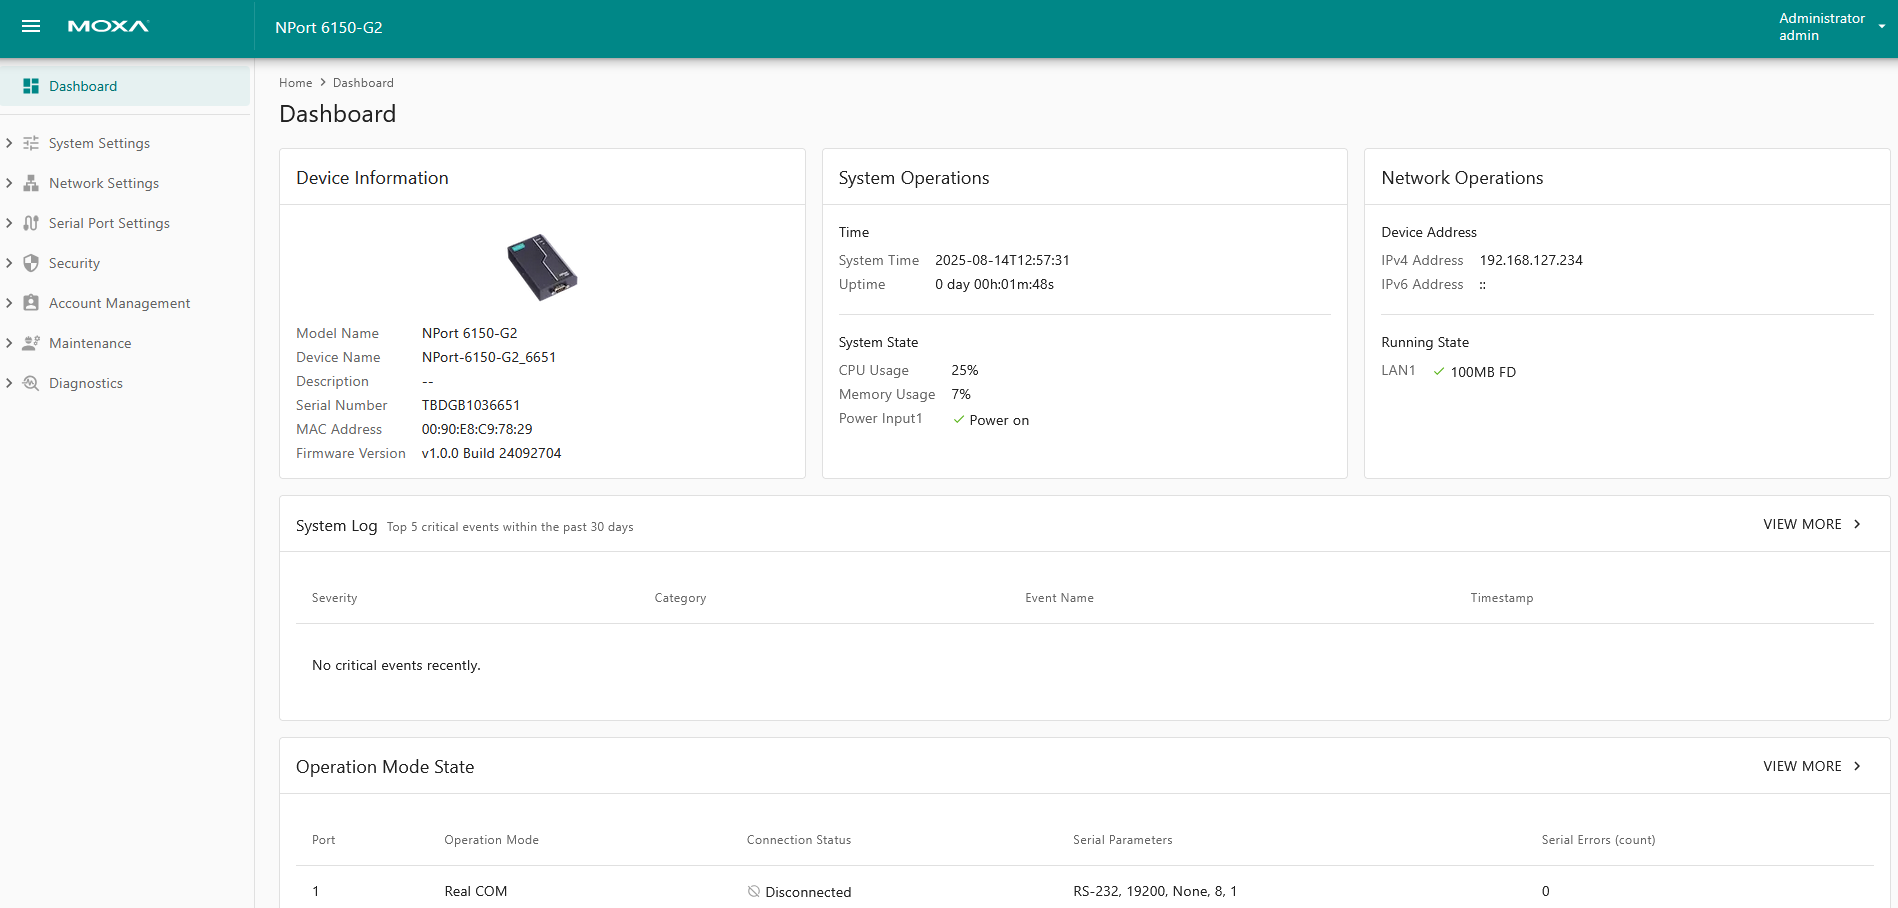Click the Maintenance icon in sidebar
1898x908 pixels.
[x=31, y=343]
